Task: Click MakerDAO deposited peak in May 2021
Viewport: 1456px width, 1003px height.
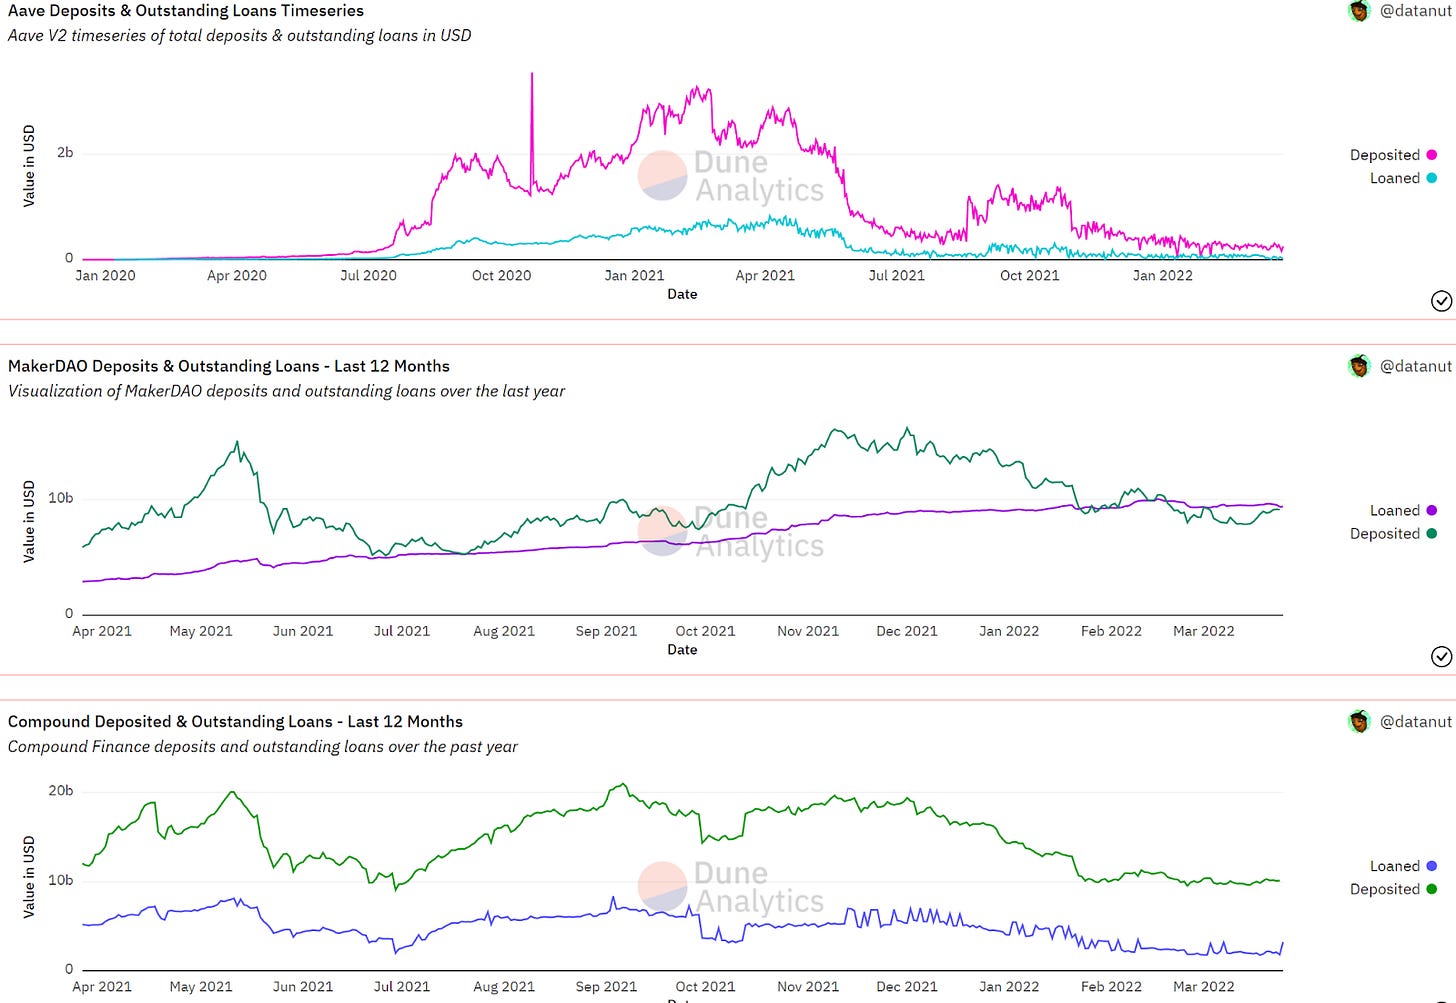Action: coord(237,443)
